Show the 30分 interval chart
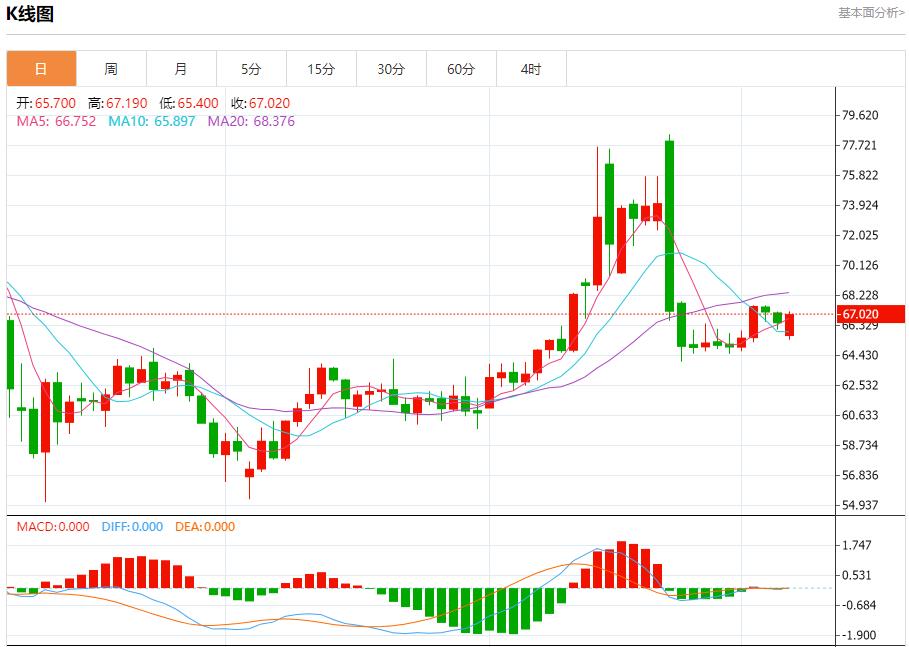Viewport: 909px width, 647px height. pyautogui.click(x=391, y=69)
